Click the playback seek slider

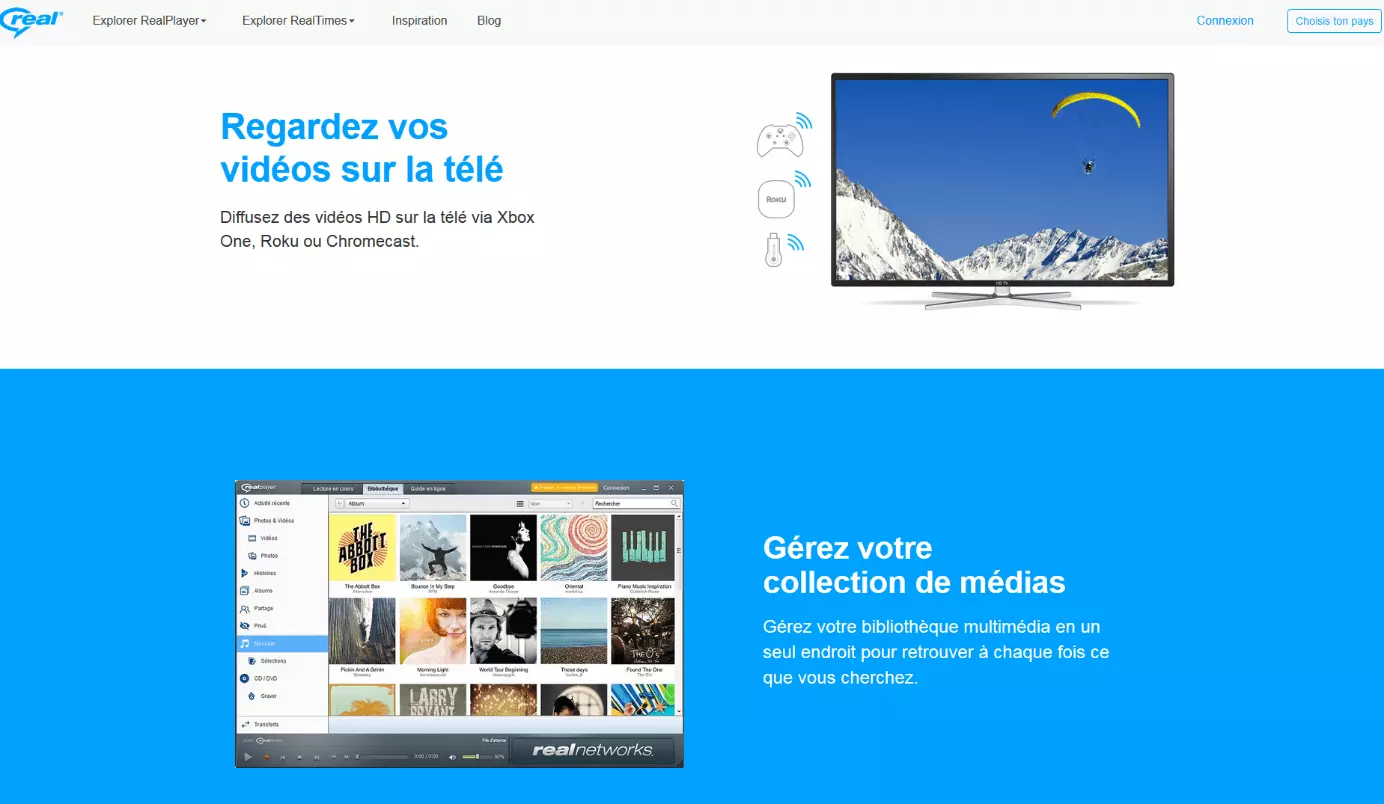(x=382, y=757)
